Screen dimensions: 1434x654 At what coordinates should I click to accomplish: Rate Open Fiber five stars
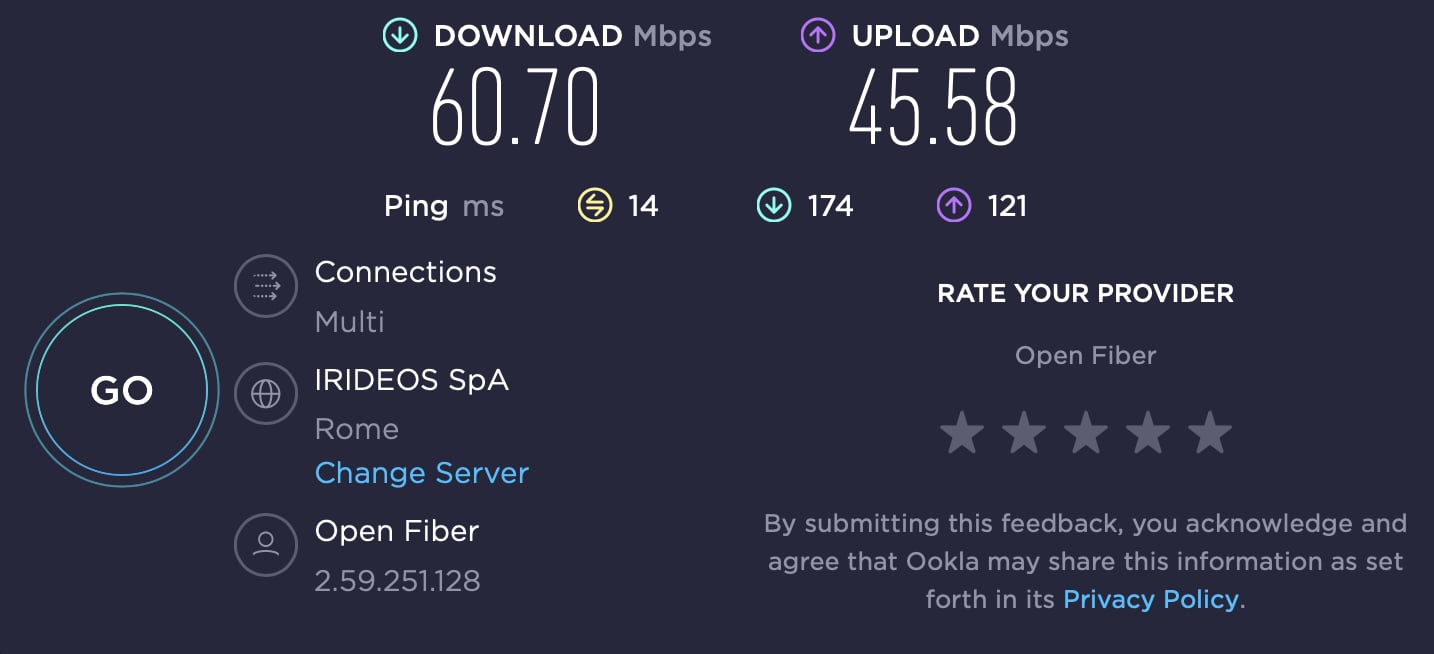[1210, 433]
